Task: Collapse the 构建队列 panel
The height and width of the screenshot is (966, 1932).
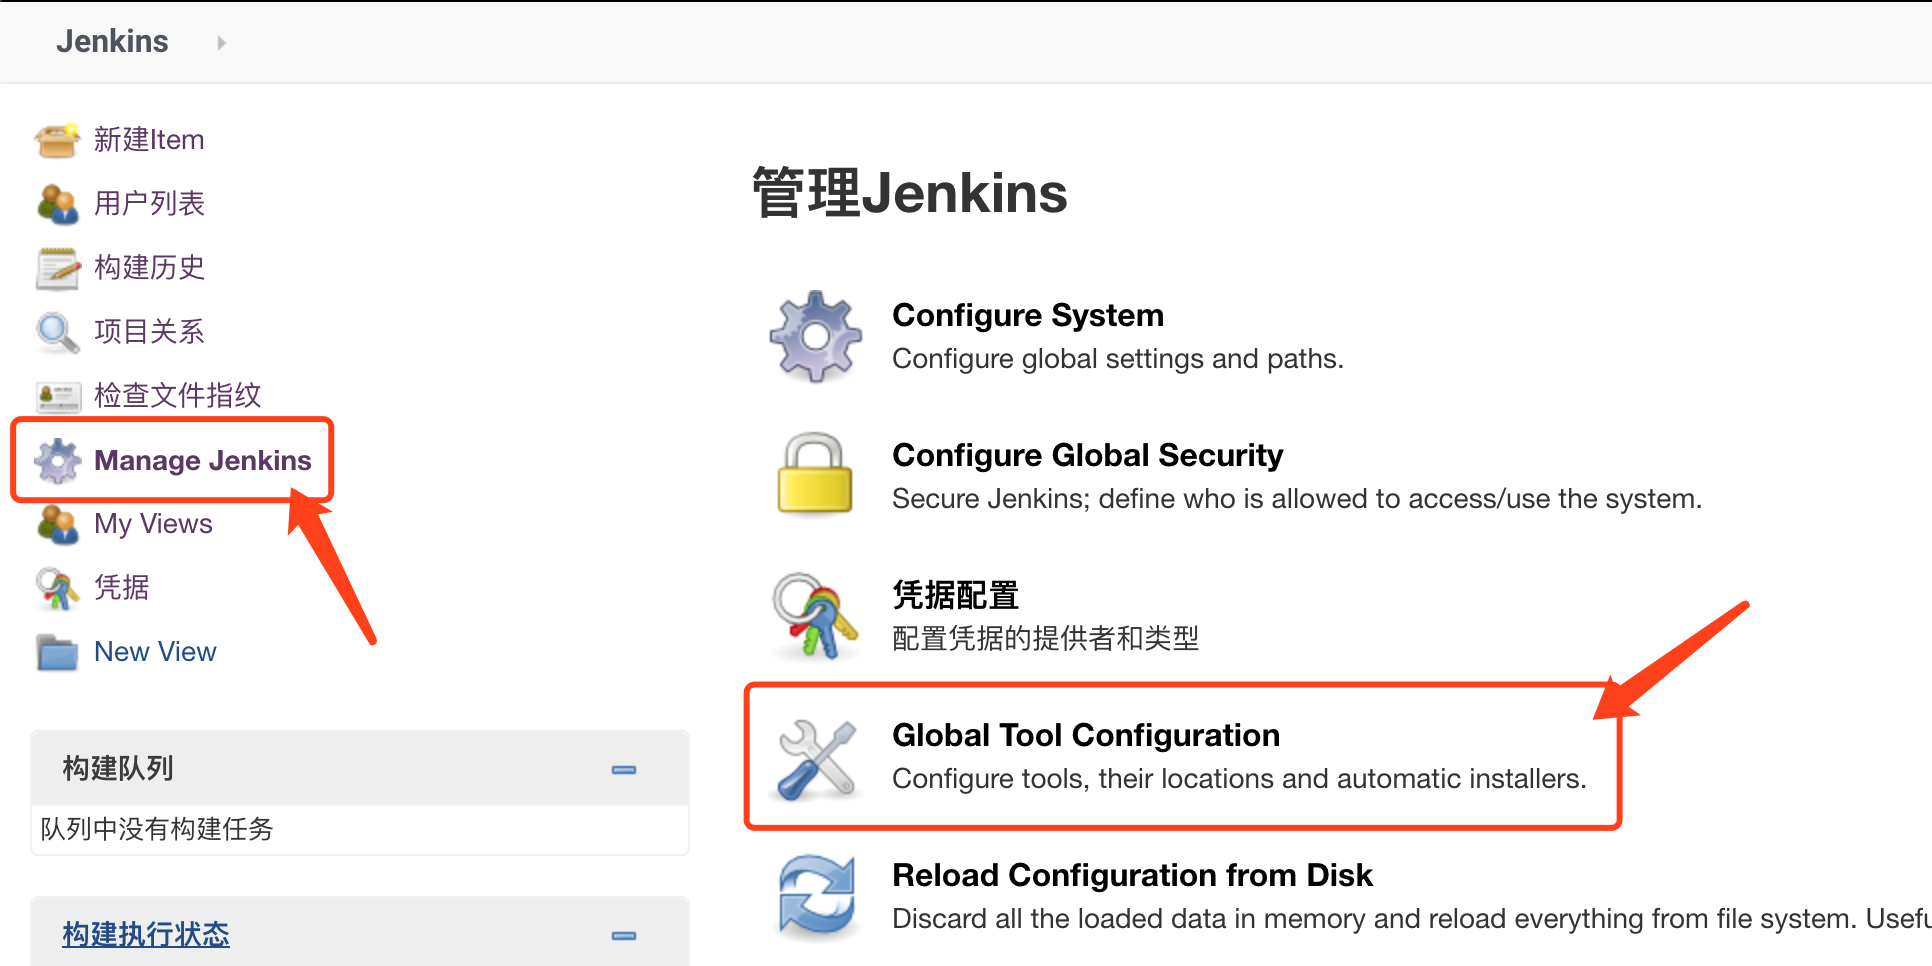Action: (x=624, y=769)
